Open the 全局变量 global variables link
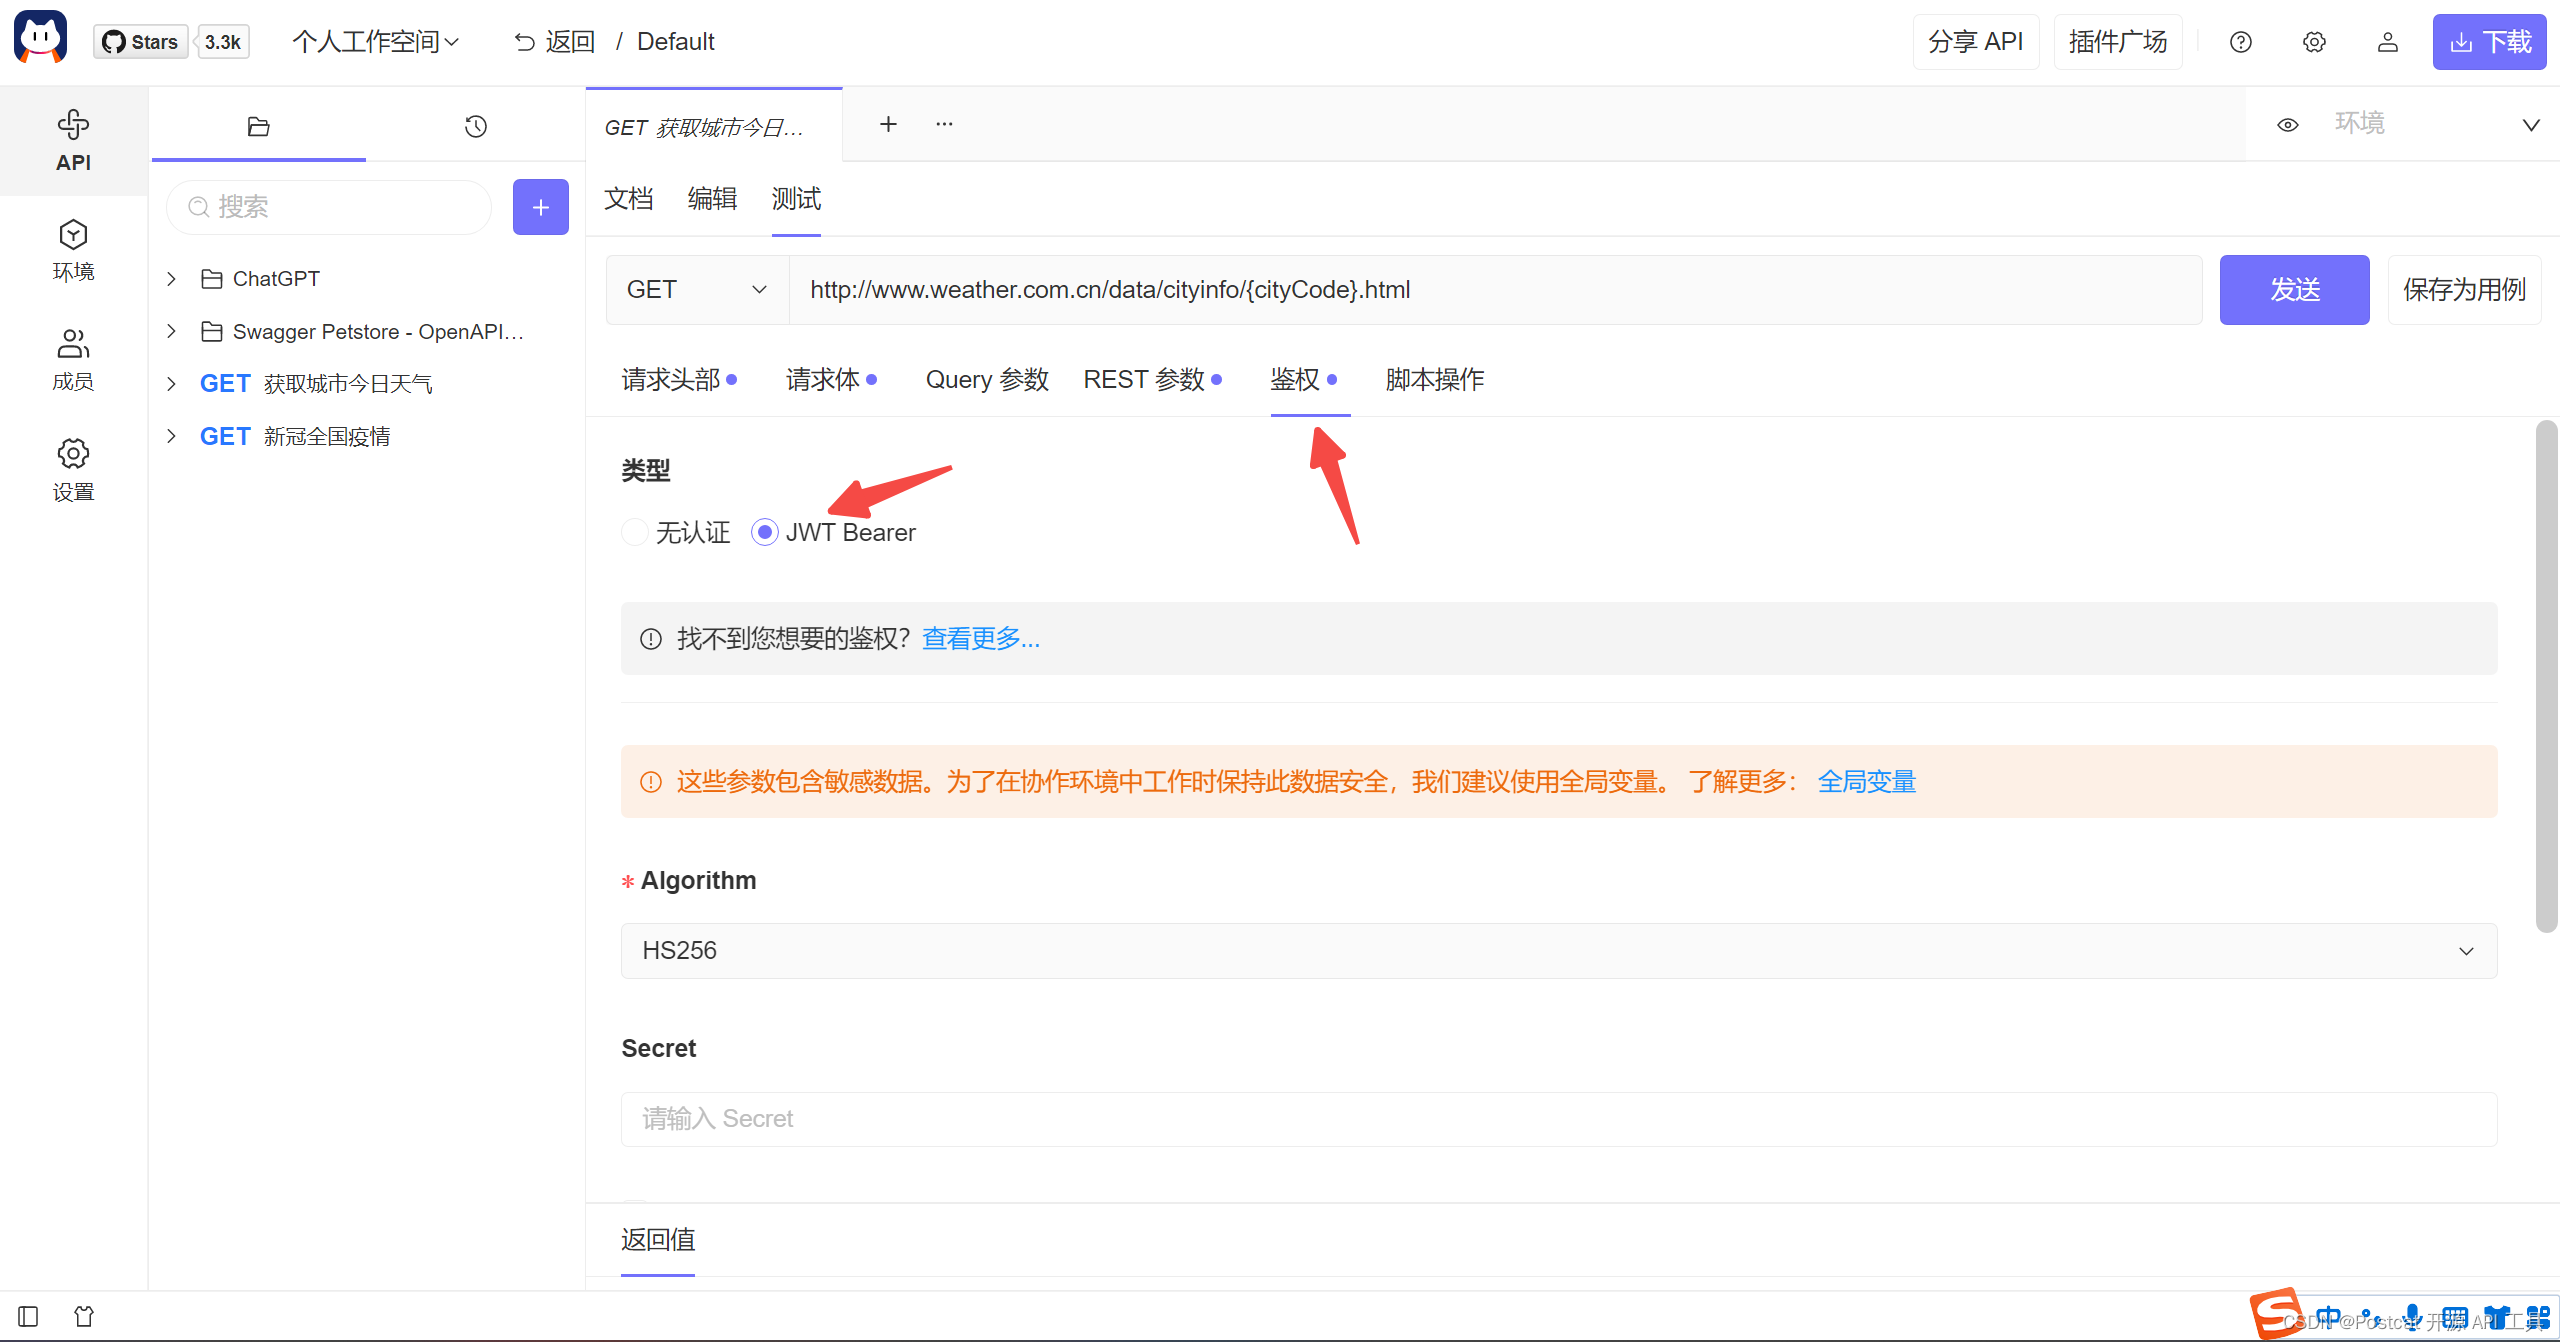 pyautogui.click(x=1866, y=782)
